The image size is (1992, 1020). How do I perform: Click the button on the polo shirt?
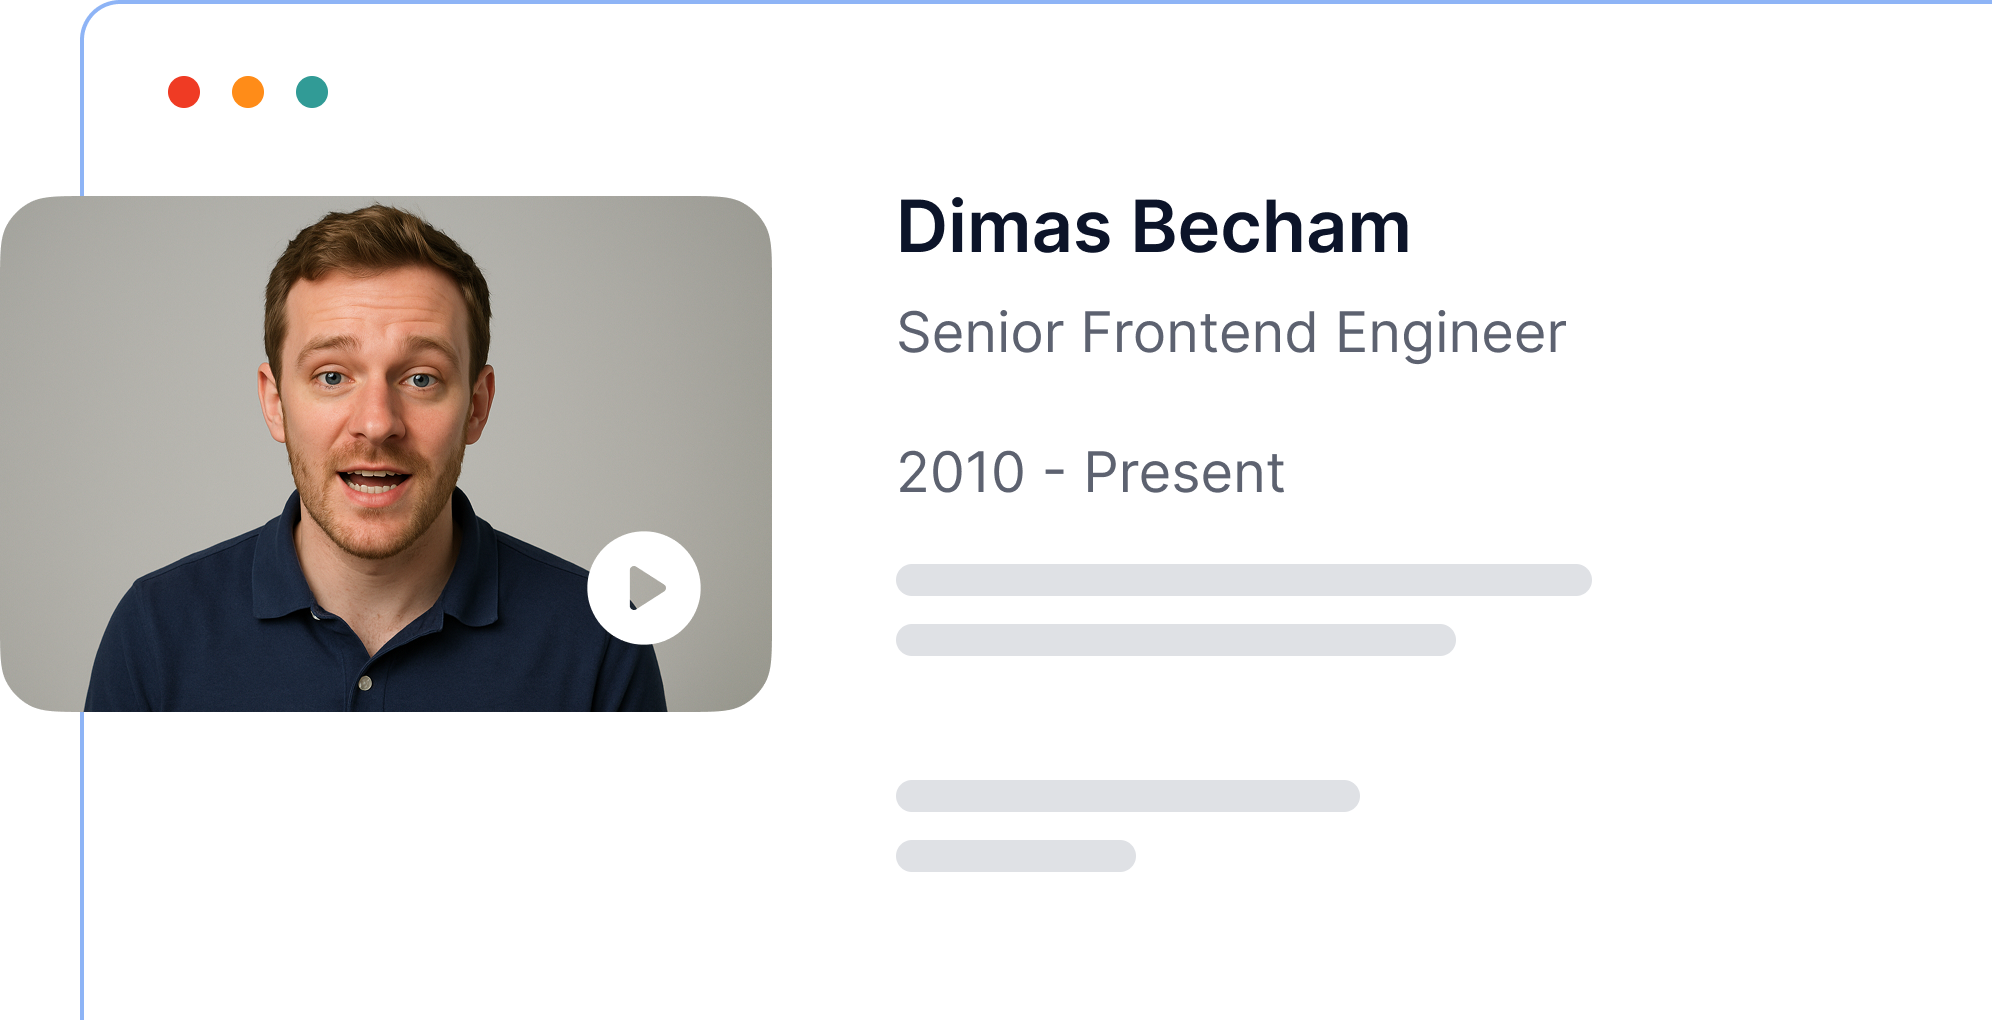365,683
